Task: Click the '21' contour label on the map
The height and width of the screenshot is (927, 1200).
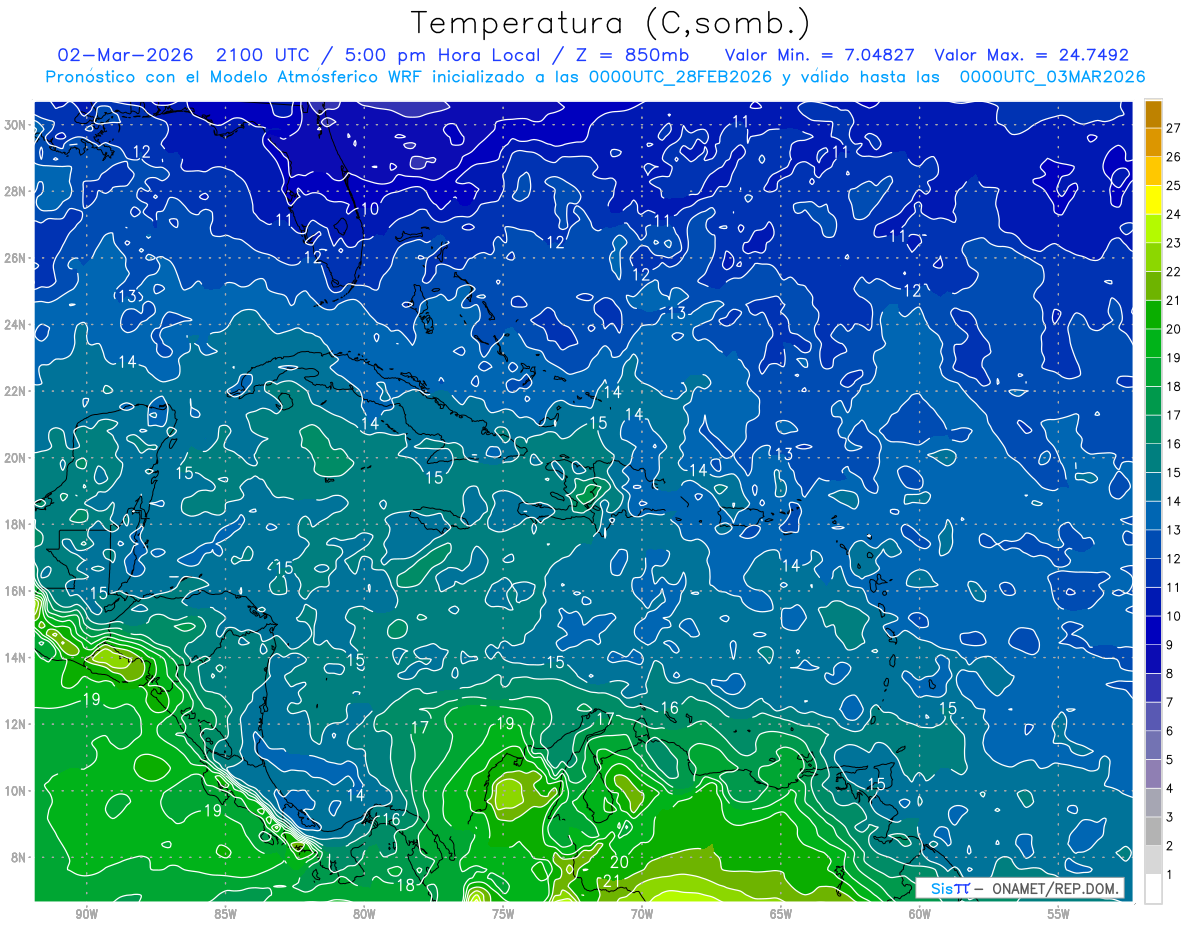Action: point(612,881)
